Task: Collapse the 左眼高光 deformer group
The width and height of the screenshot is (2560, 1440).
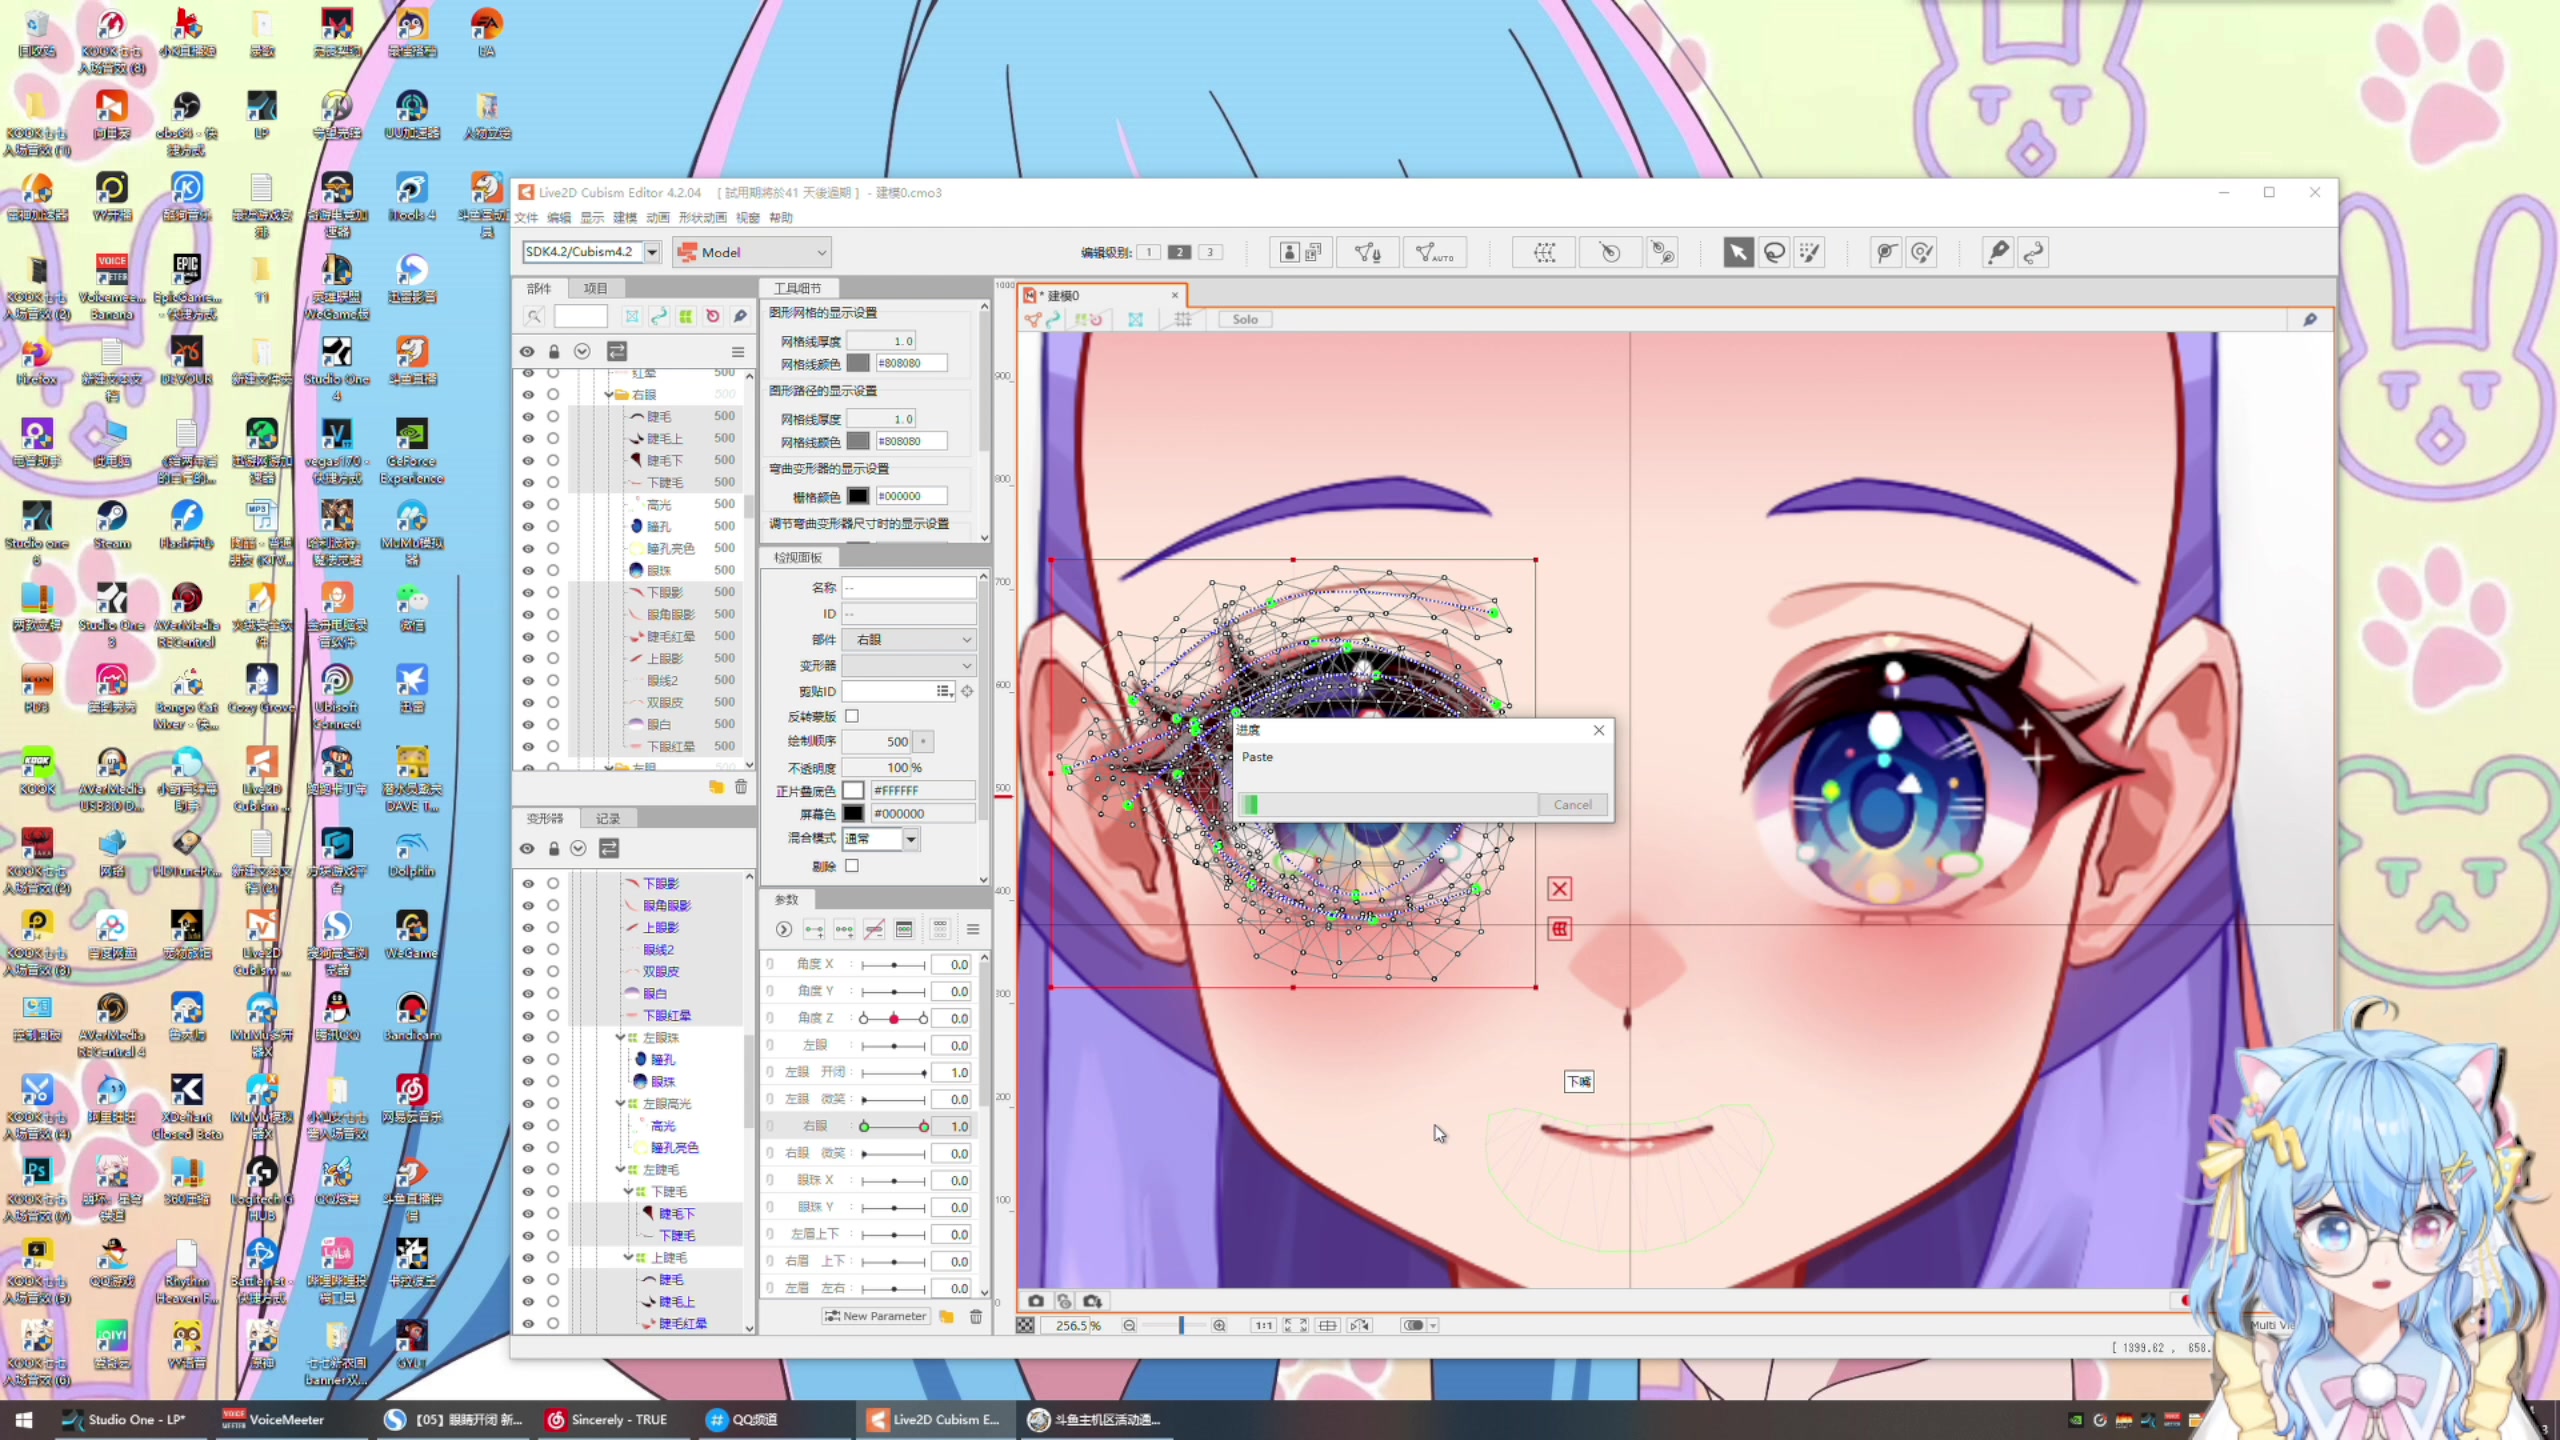Action: (x=620, y=1103)
